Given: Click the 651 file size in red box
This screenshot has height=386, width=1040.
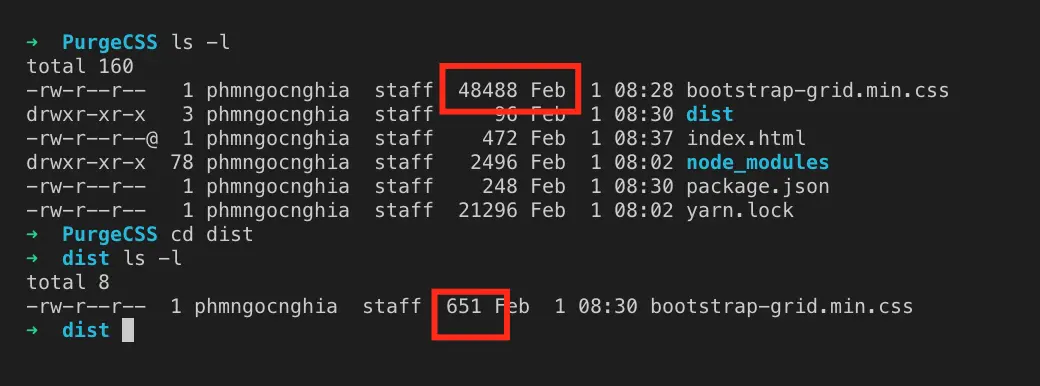Looking at the screenshot, I should pyautogui.click(x=464, y=306).
